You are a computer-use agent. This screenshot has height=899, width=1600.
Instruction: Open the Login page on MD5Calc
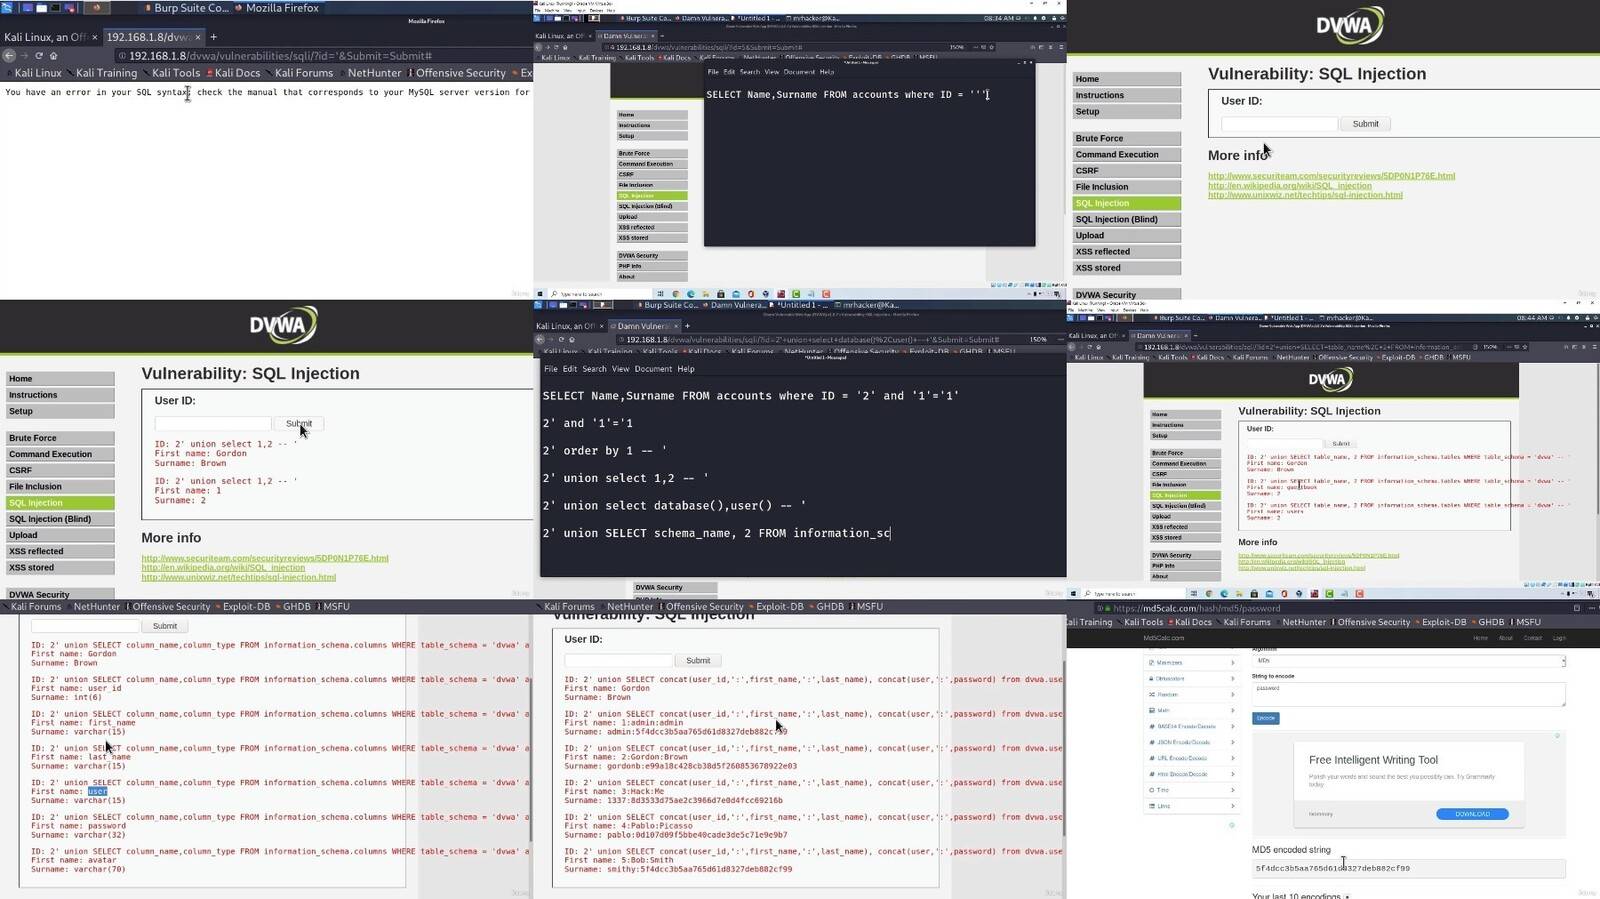[x=1559, y=638]
